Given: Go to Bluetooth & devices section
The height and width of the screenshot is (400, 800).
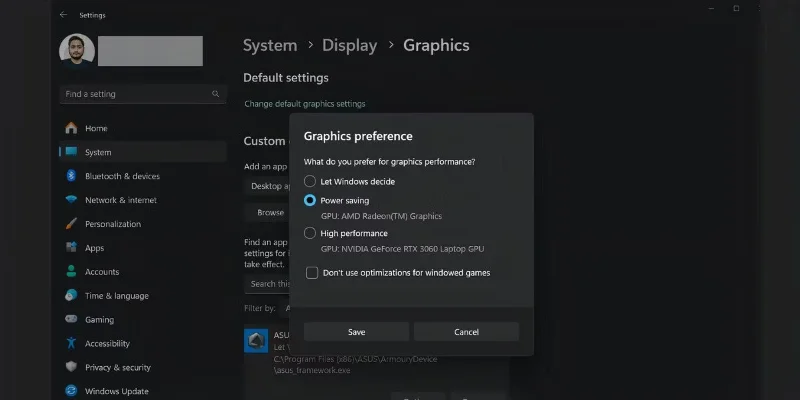Looking at the screenshot, I should [122, 176].
